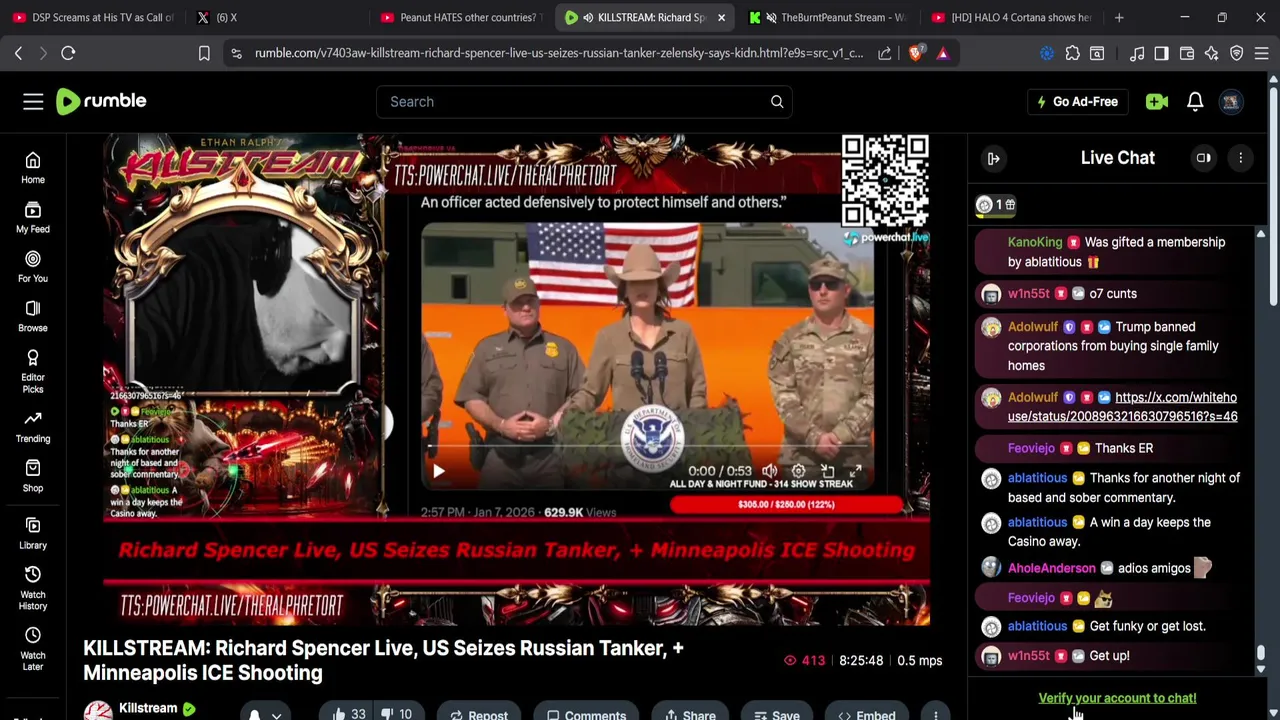Viewport: 1280px width, 720px height.
Task: Switch to Peanut HATES other countries tab
Action: point(460,17)
